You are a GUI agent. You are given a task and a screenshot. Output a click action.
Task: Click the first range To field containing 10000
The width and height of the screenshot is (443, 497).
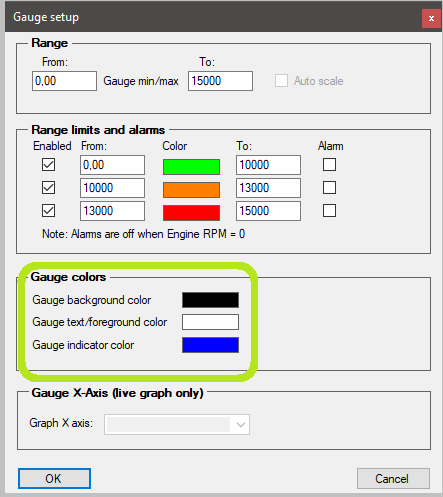268,165
